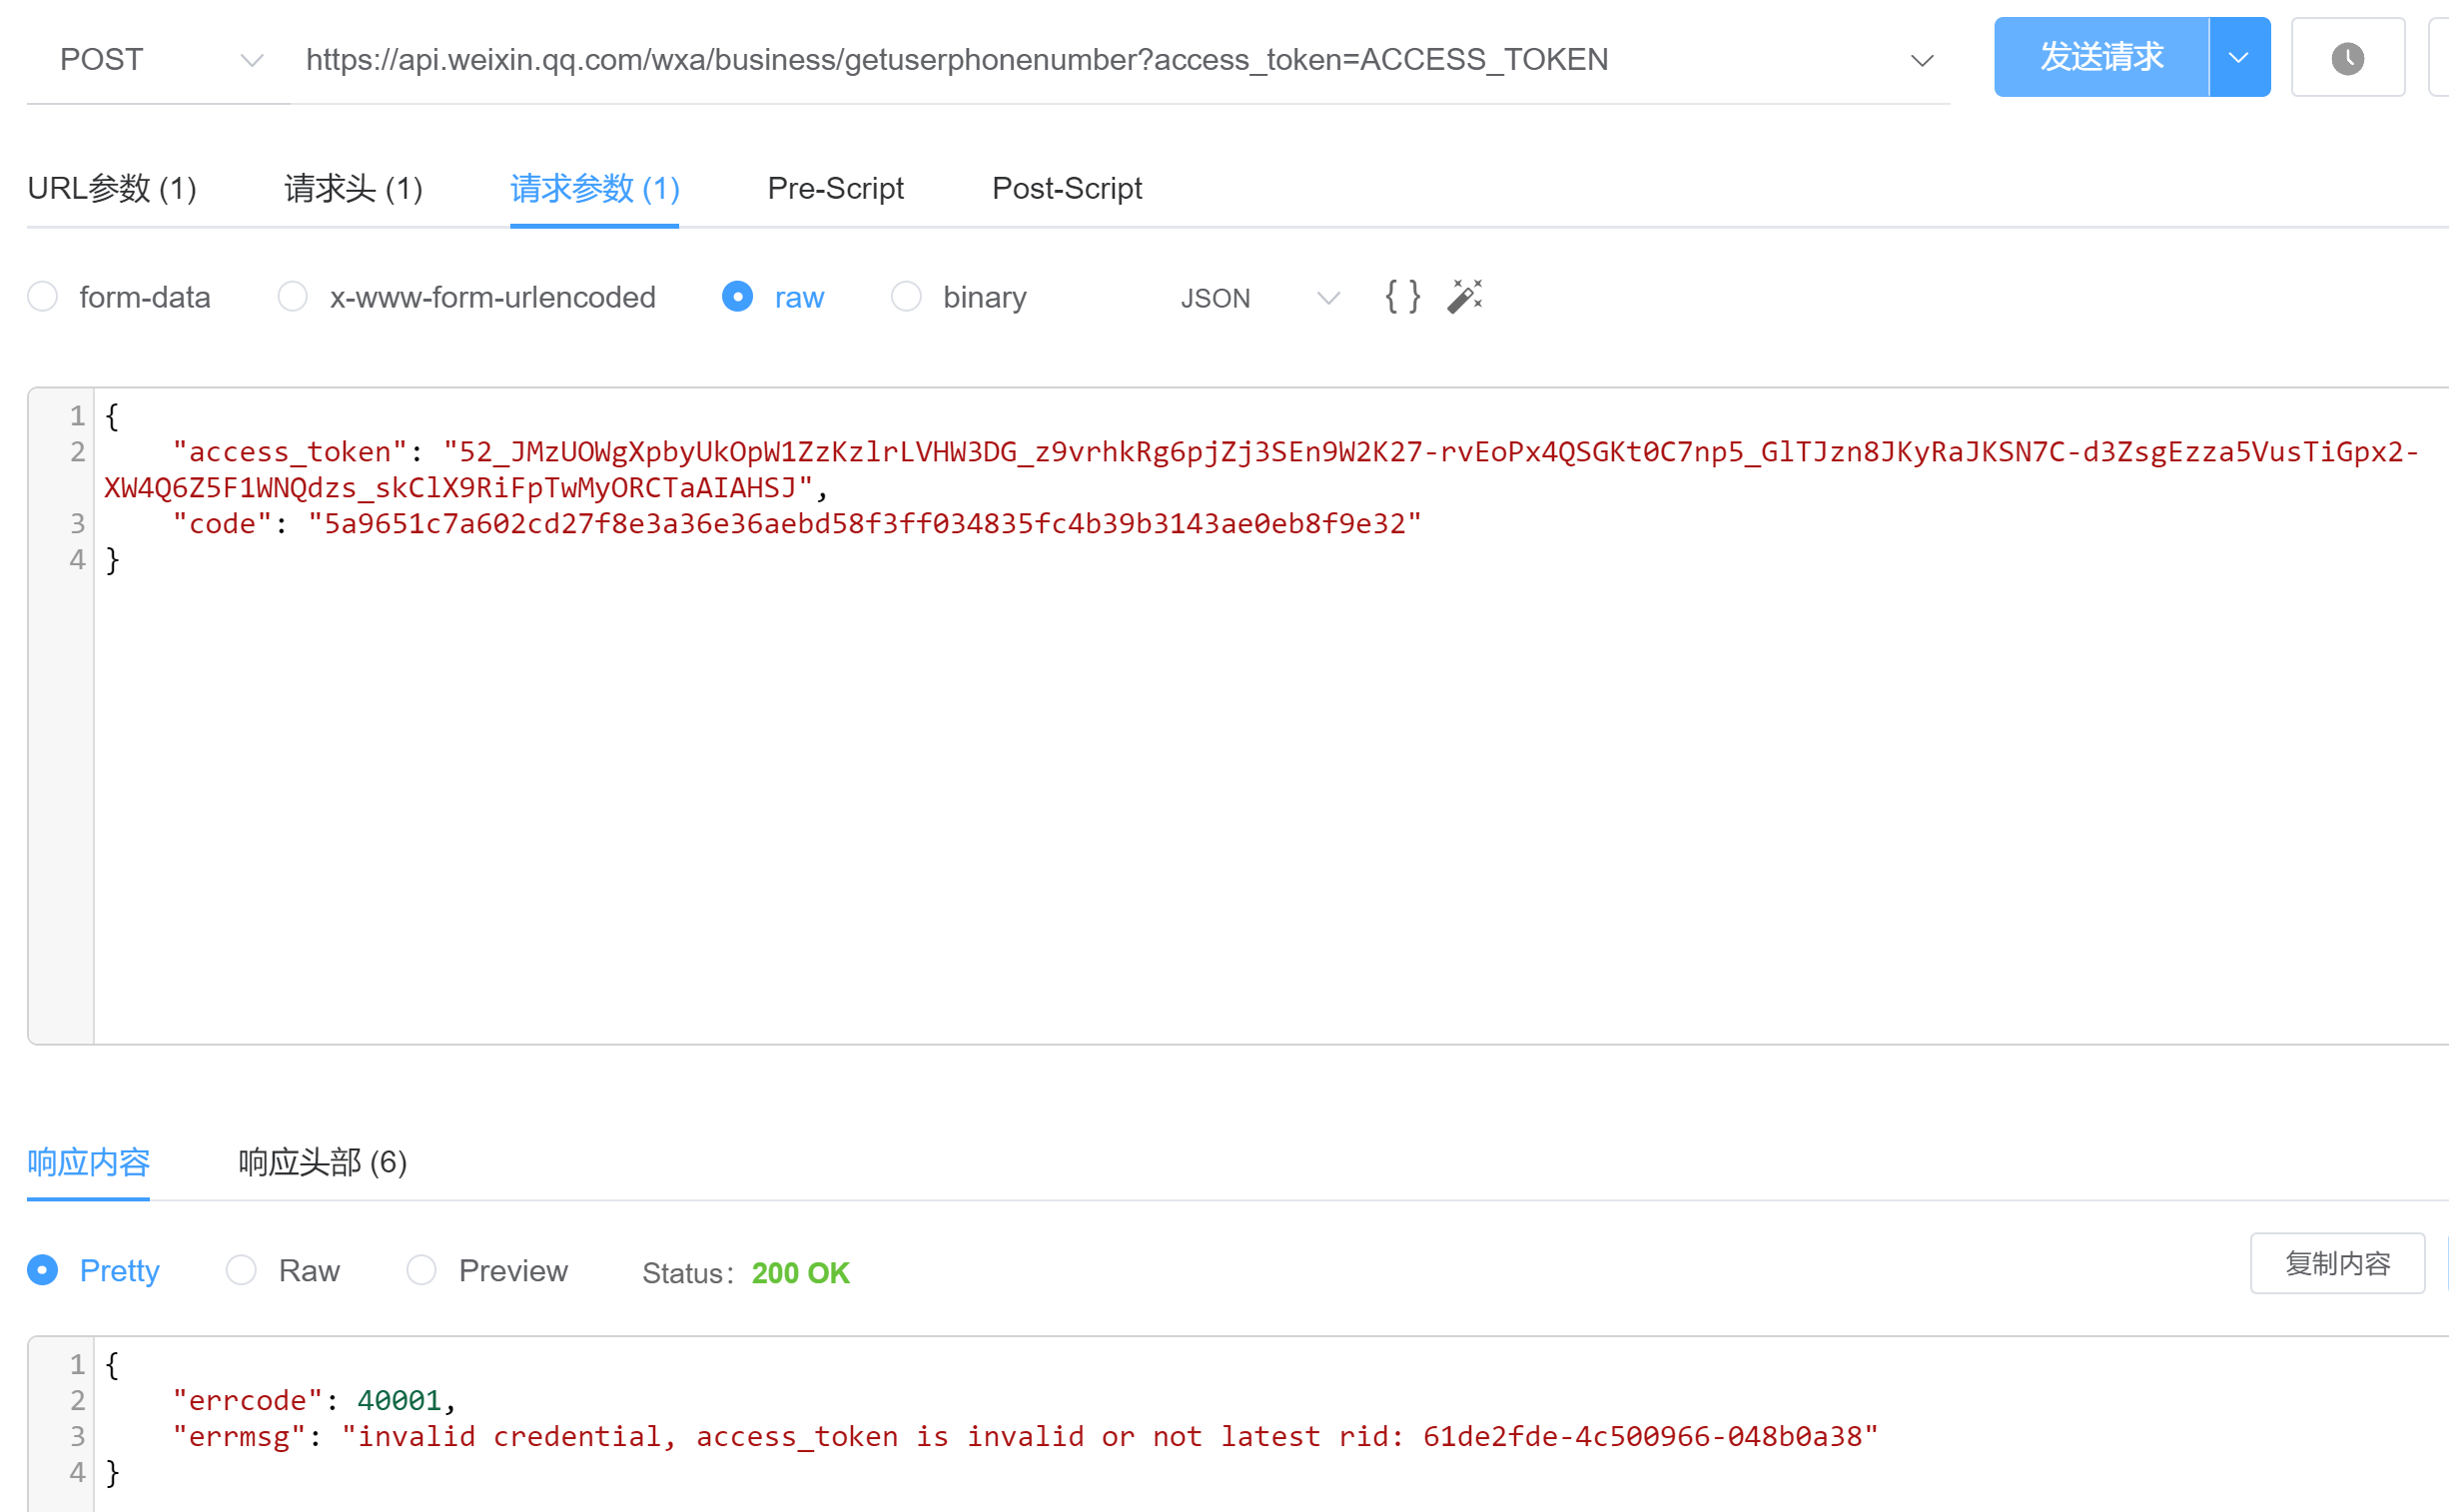Viewport: 2449px width, 1512px height.
Task: Click the errcode 40001 response line
Action: (x=313, y=1400)
